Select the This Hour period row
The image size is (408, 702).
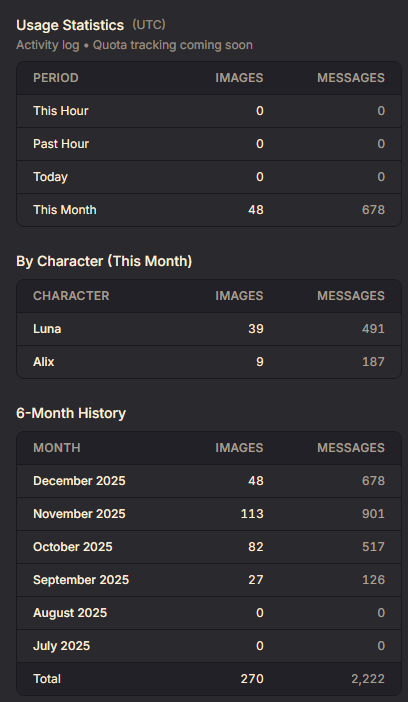pos(209,111)
